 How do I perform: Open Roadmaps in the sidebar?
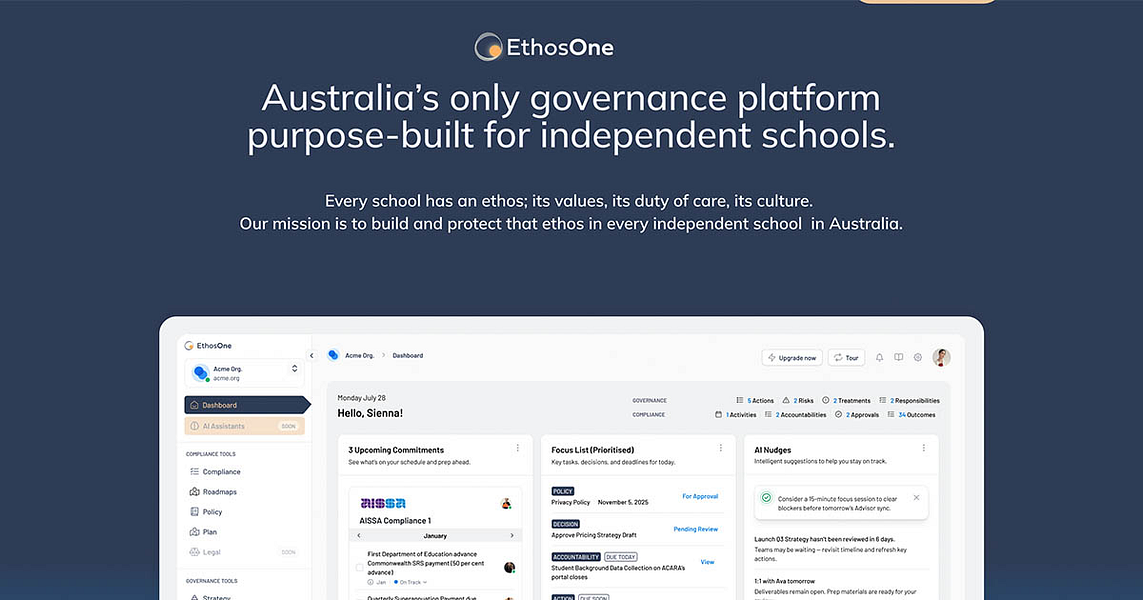tap(213, 491)
